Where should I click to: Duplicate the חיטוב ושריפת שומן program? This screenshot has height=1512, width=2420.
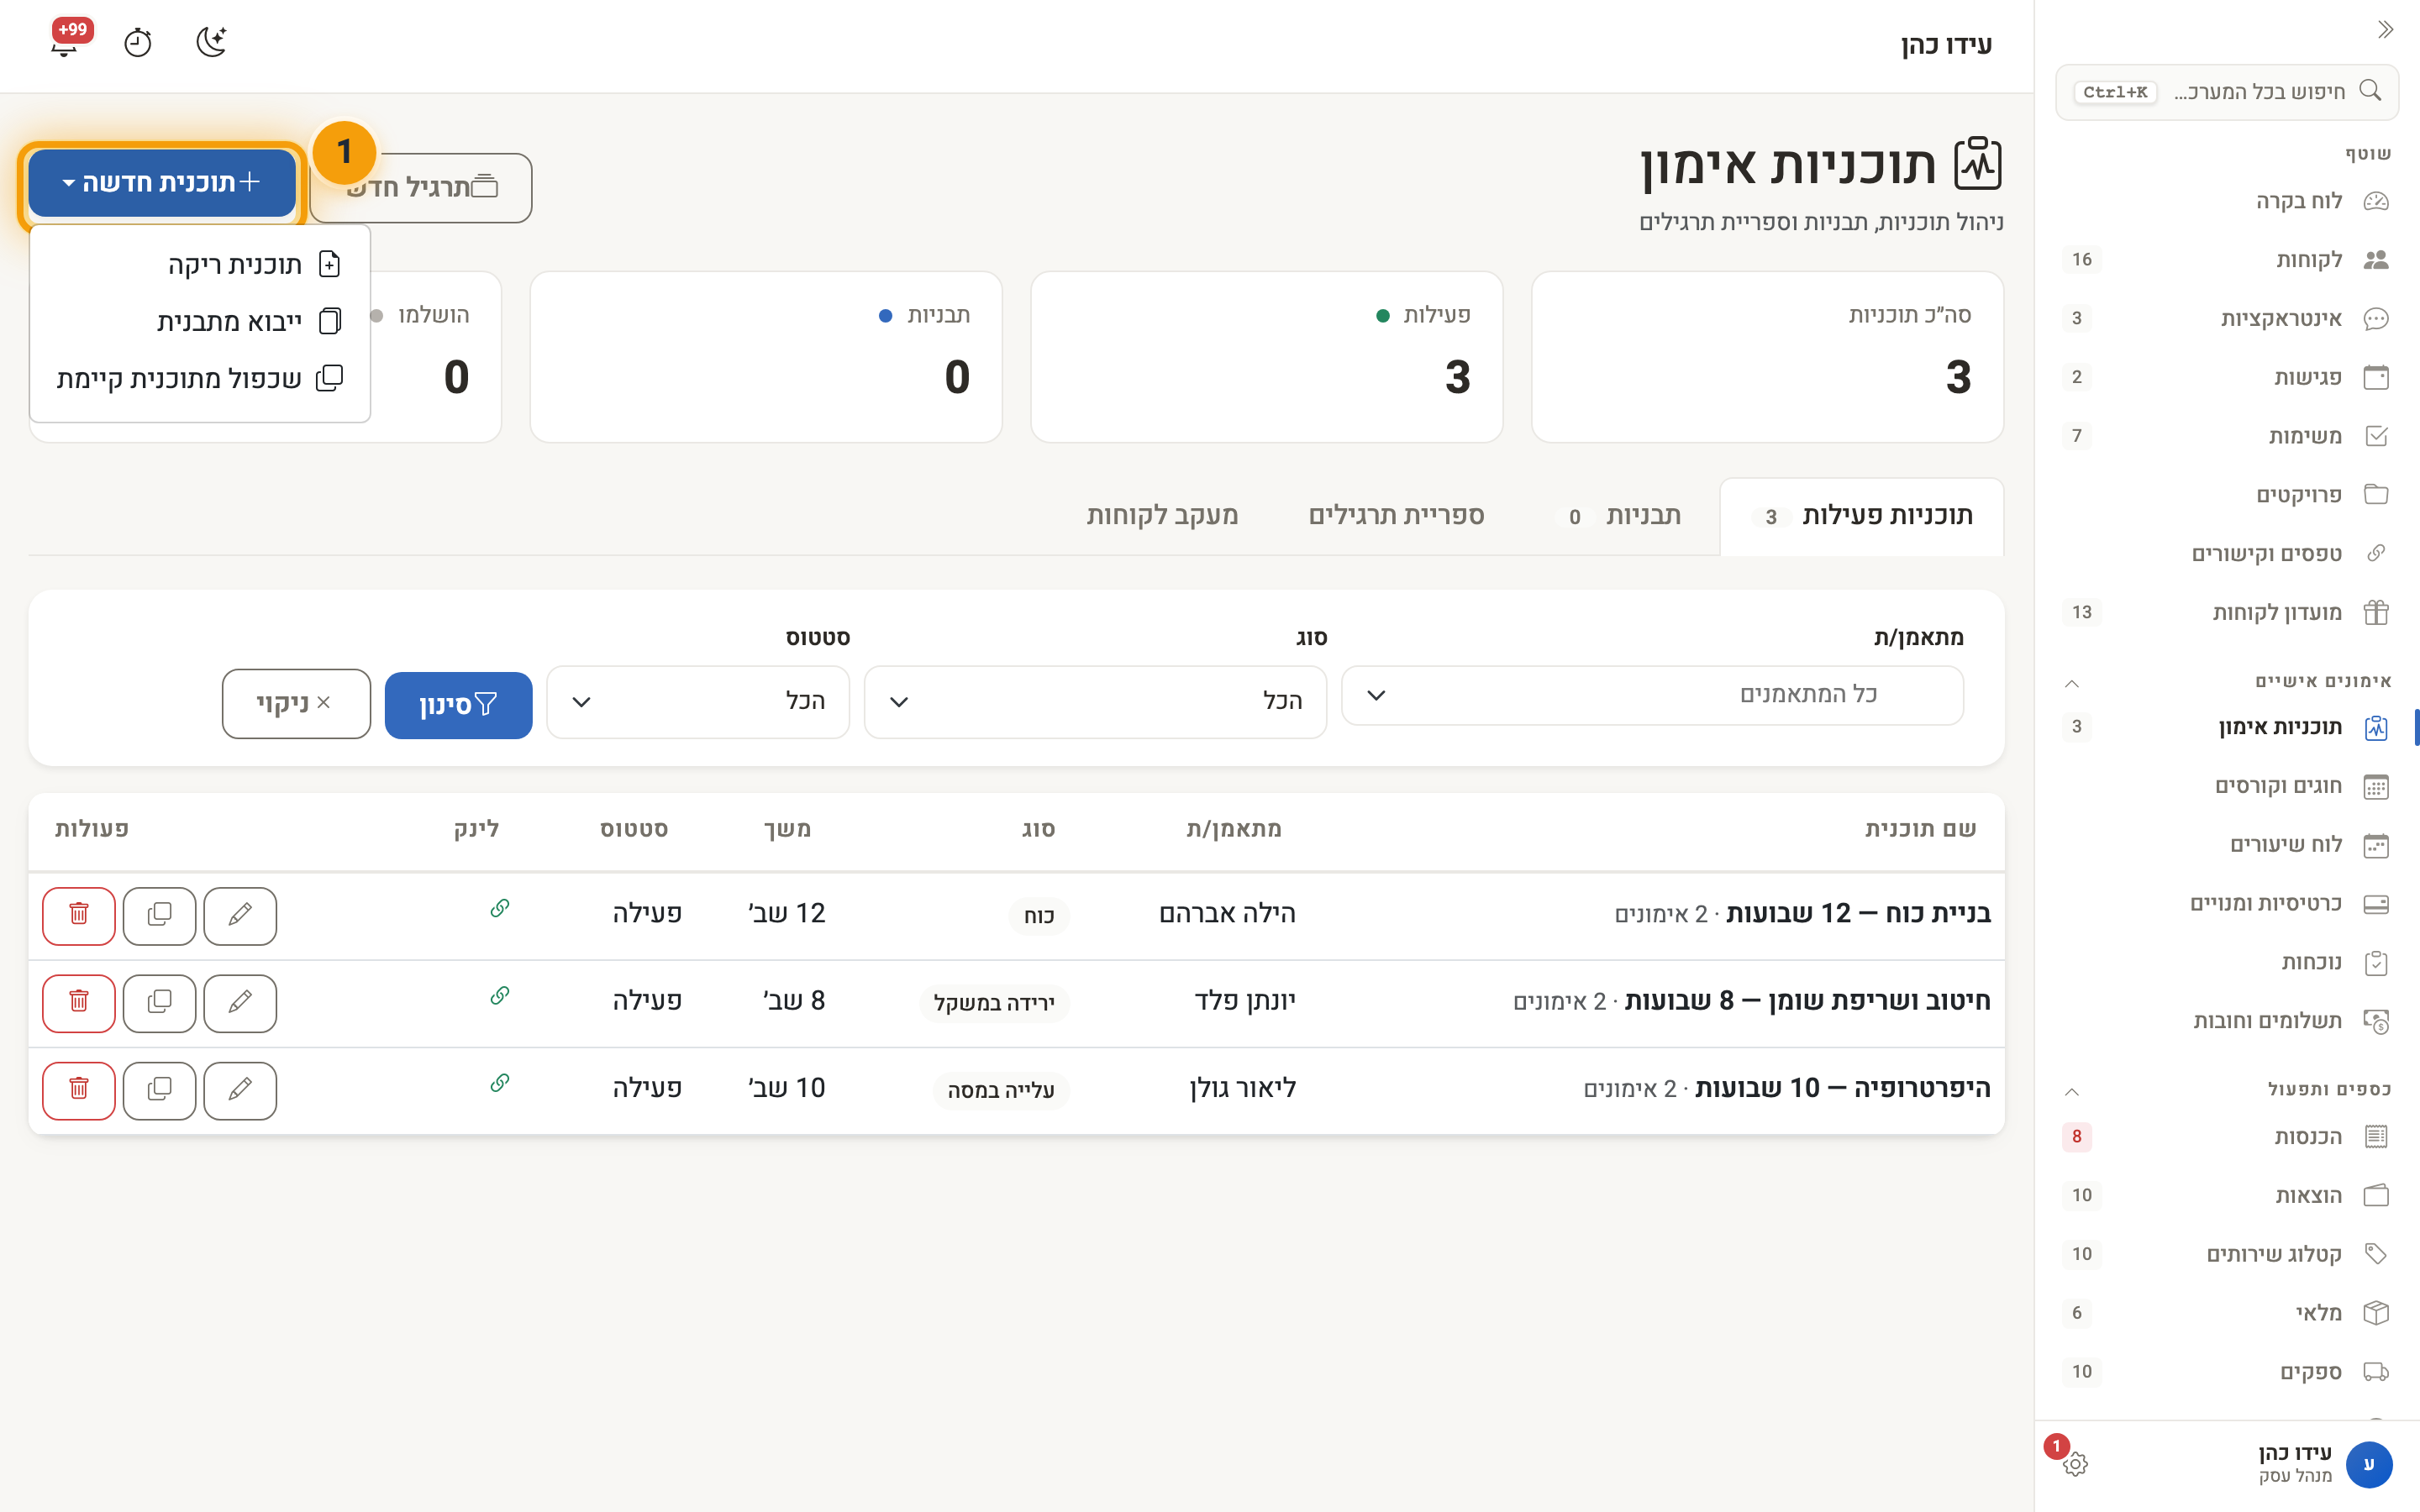click(159, 1003)
